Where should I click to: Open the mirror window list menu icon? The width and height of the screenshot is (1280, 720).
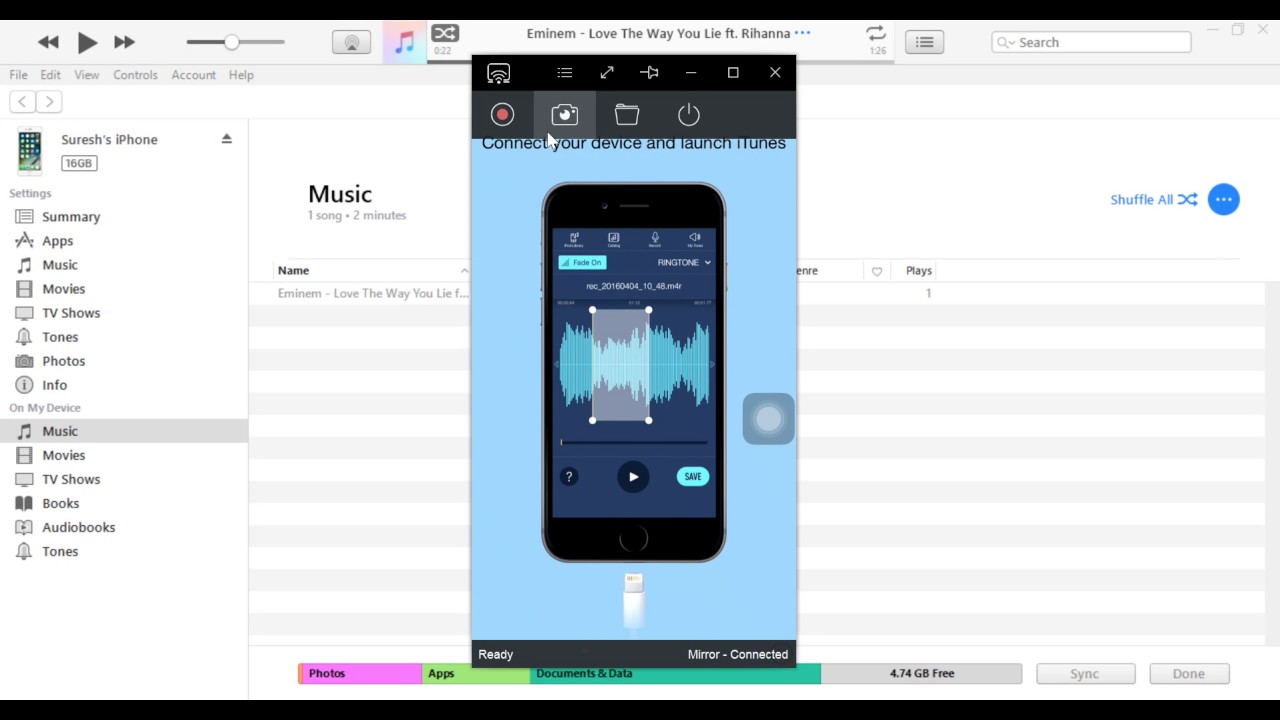(565, 72)
